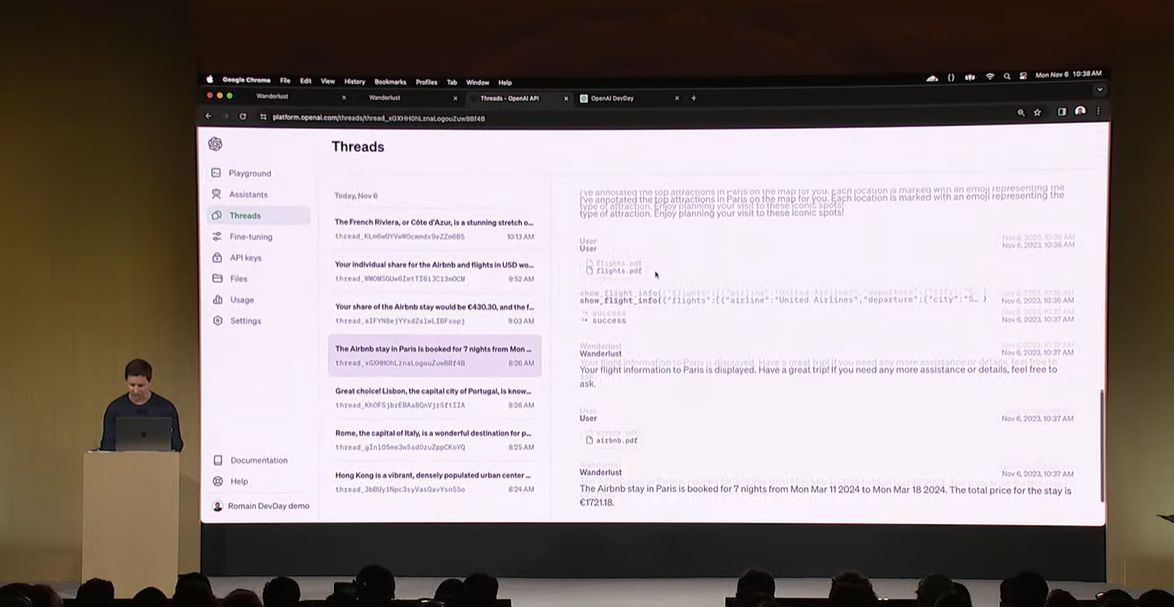Open the 'Your share of the Airbnb' thread
Screen dimensions: 1174x607
click(434, 313)
